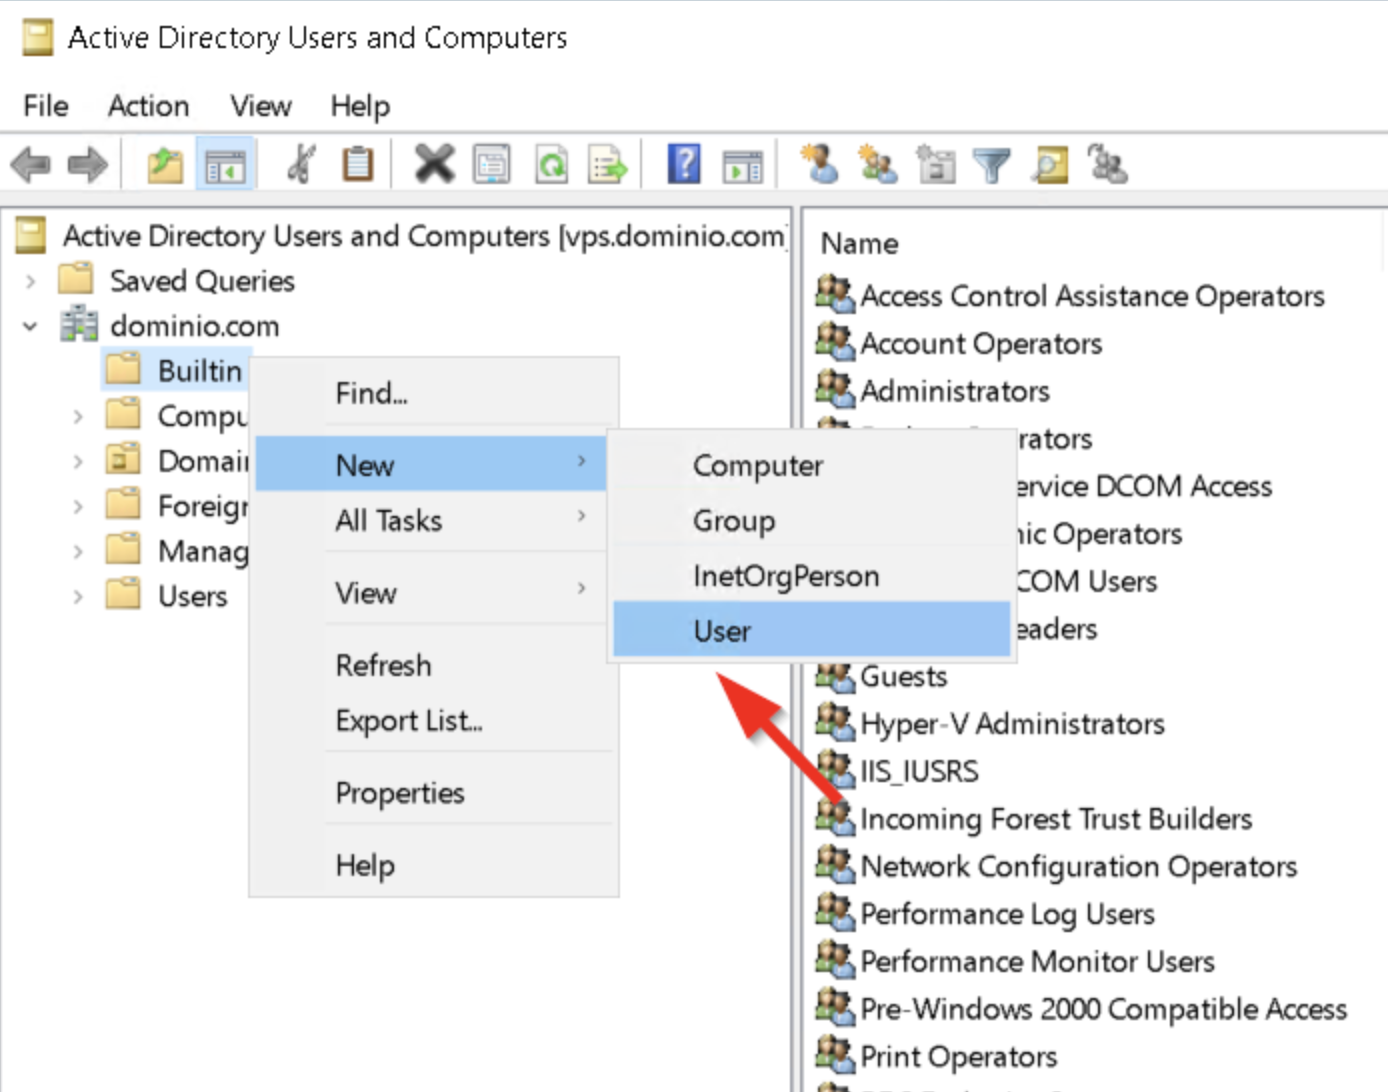The height and width of the screenshot is (1092, 1388).
Task: Click Properties in the context menu
Action: pyautogui.click(x=399, y=793)
